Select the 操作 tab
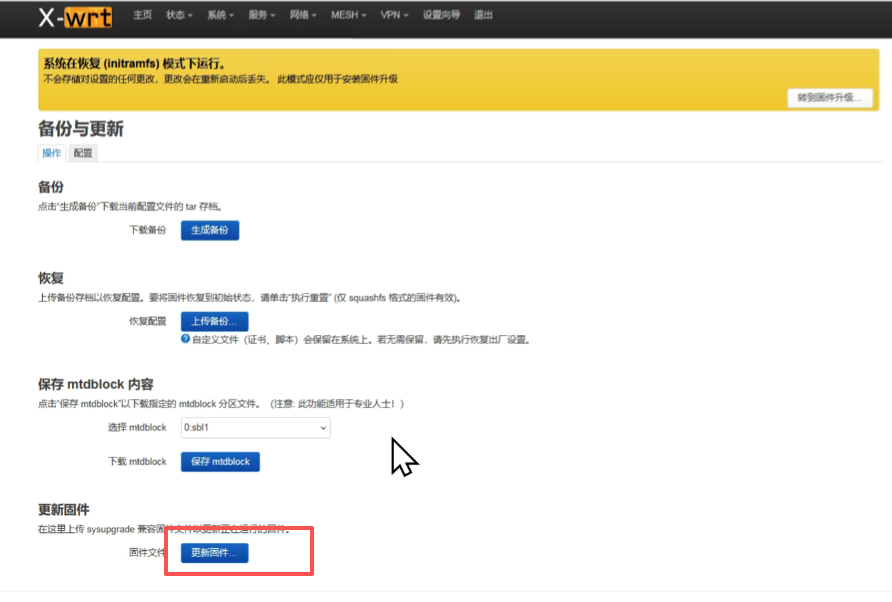892x602 pixels. [50, 153]
